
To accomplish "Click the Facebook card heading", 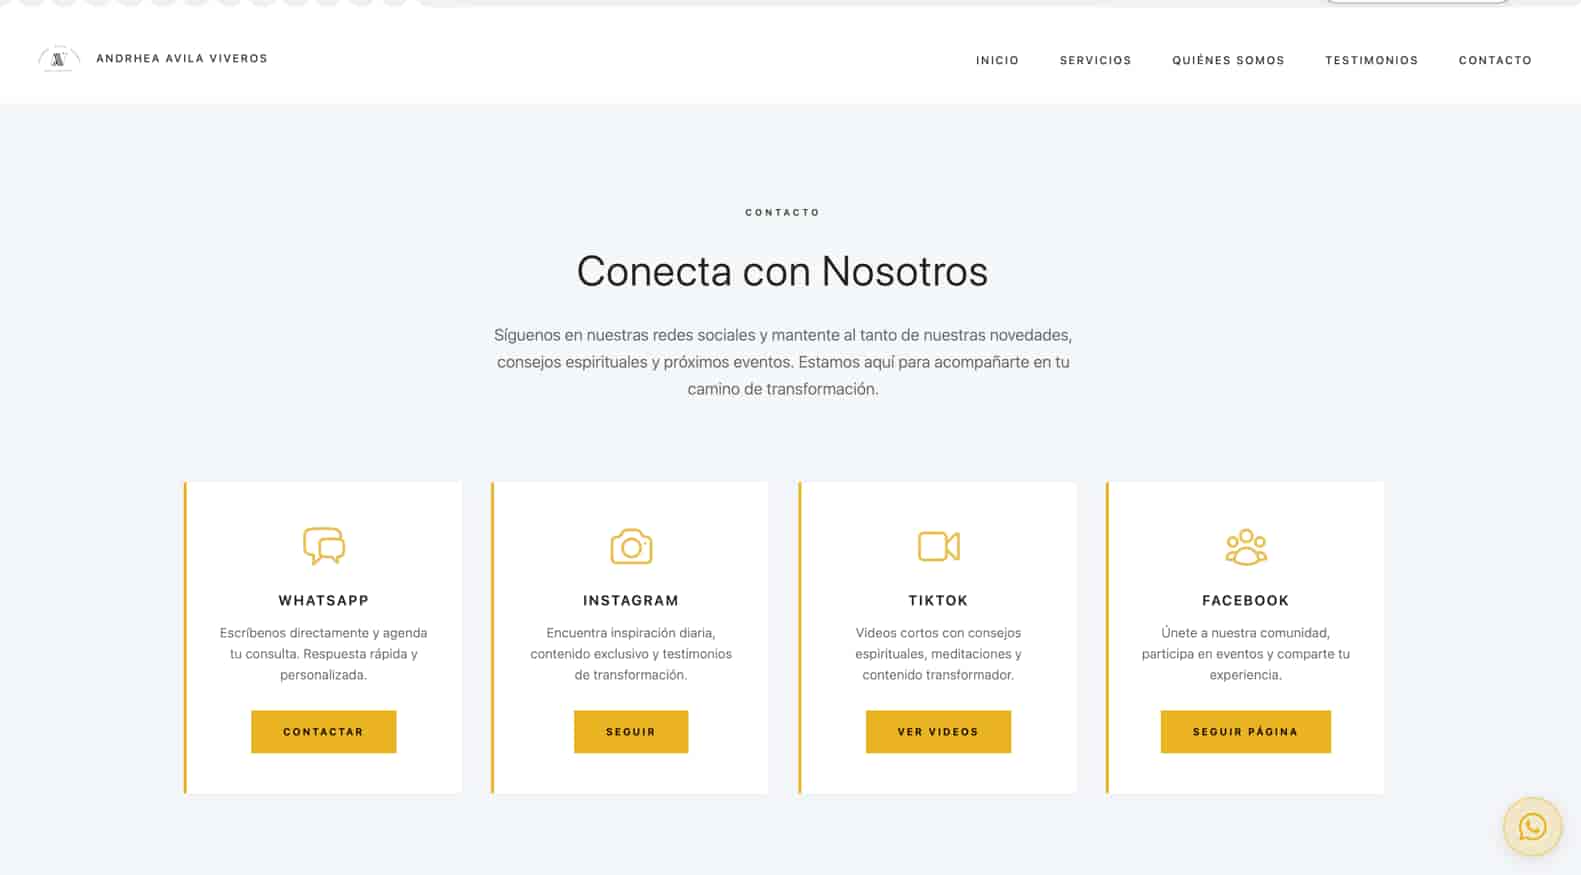I will pyautogui.click(x=1245, y=600).
